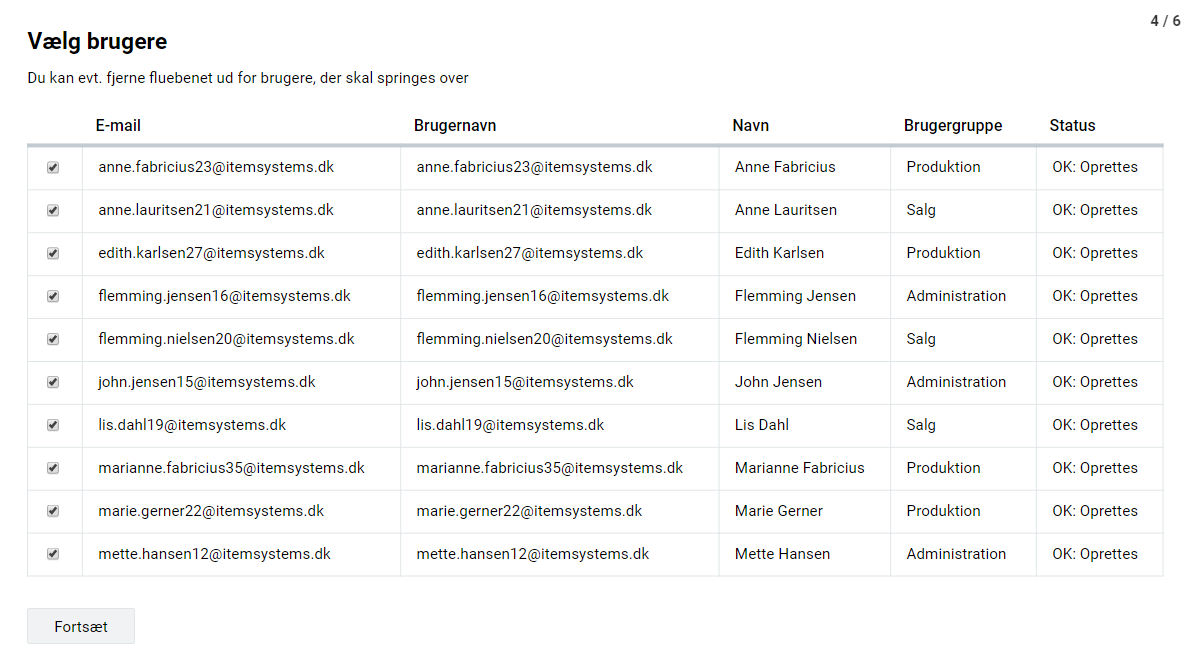
Task: Uncheck the Lis Dahl checkbox
Action: click(x=53, y=426)
